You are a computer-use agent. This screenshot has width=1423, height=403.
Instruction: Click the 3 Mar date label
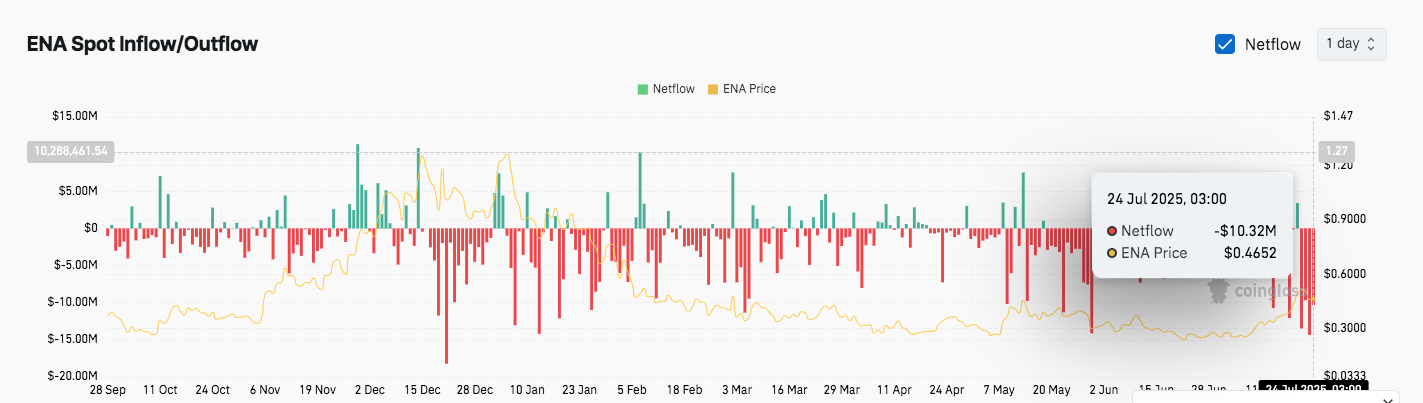pyautogui.click(x=737, y=389)
